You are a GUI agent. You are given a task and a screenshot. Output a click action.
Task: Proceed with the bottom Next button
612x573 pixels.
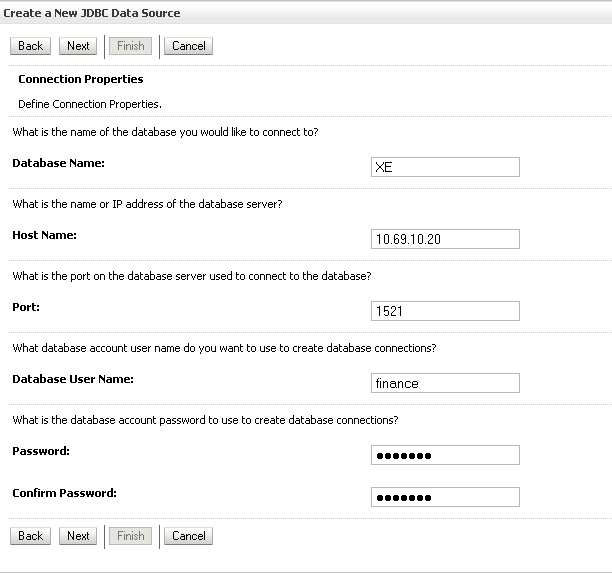click(x=78, y=536)
